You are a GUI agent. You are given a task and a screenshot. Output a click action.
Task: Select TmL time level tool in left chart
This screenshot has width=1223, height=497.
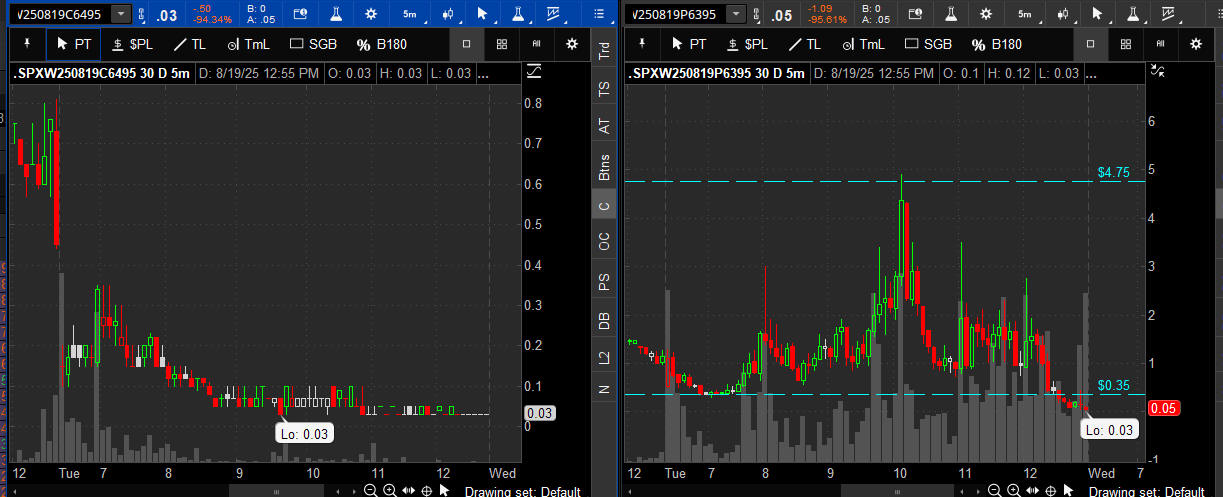(249, 44)
